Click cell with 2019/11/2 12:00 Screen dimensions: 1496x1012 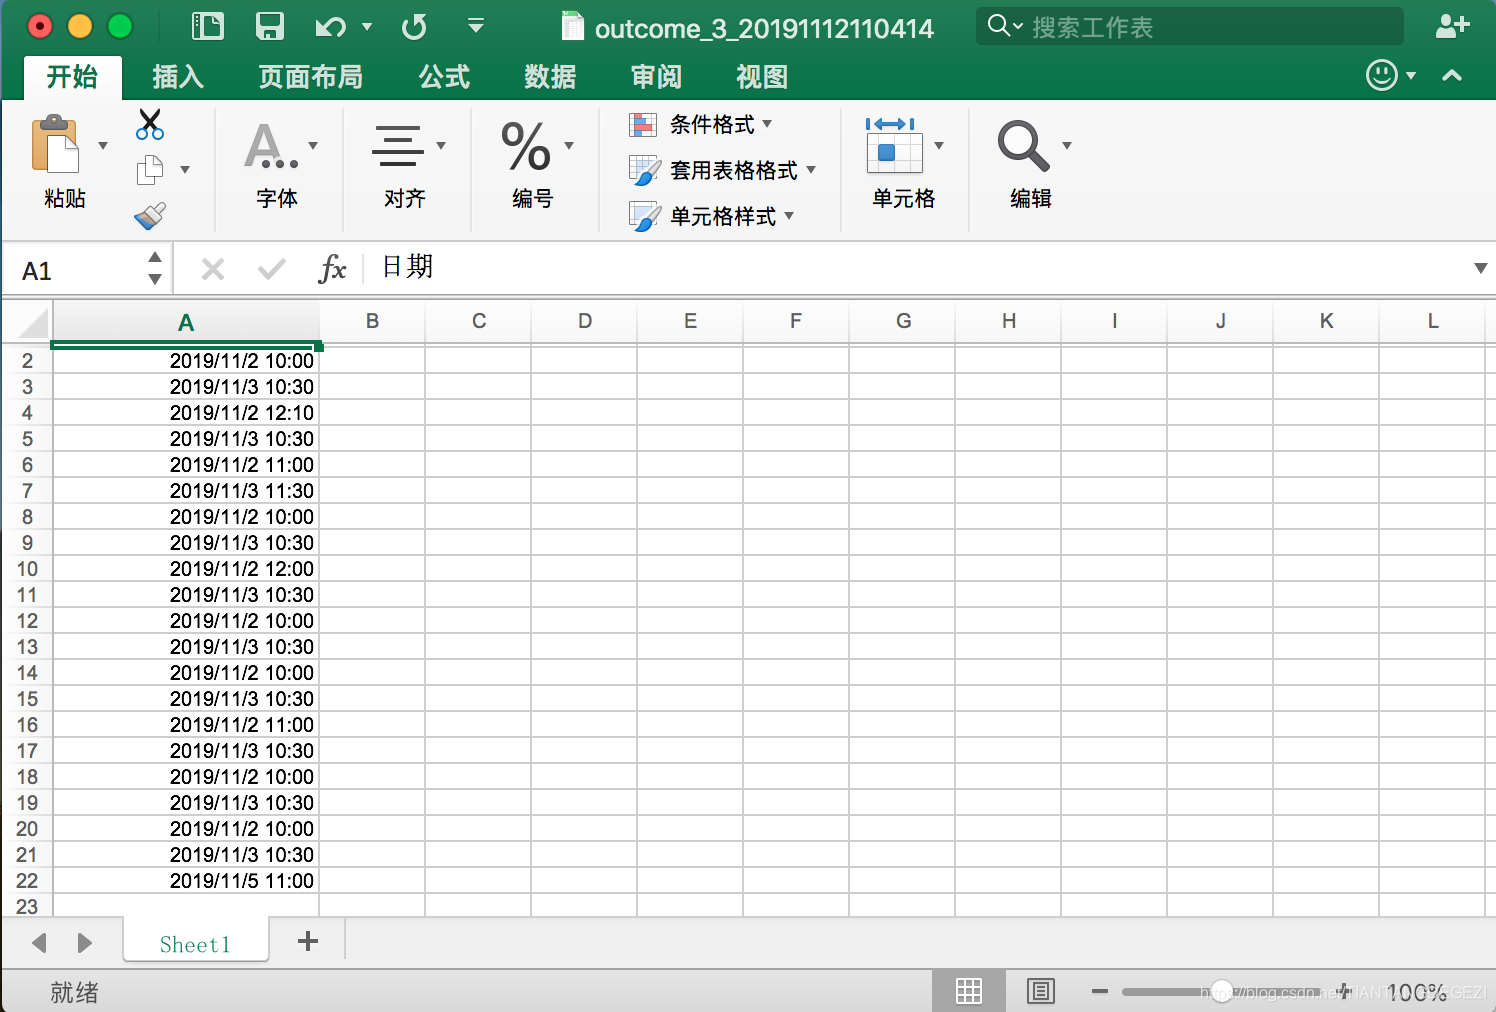(x=186, y=569)
